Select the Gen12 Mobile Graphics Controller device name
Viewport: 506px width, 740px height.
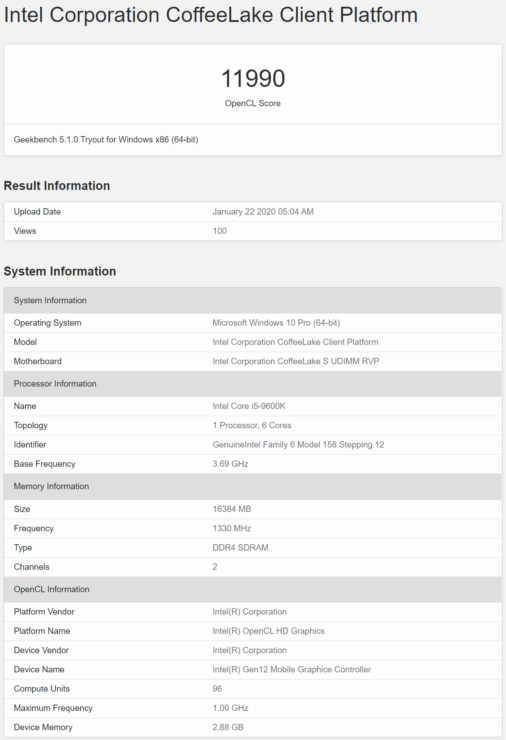coord(292,670)
